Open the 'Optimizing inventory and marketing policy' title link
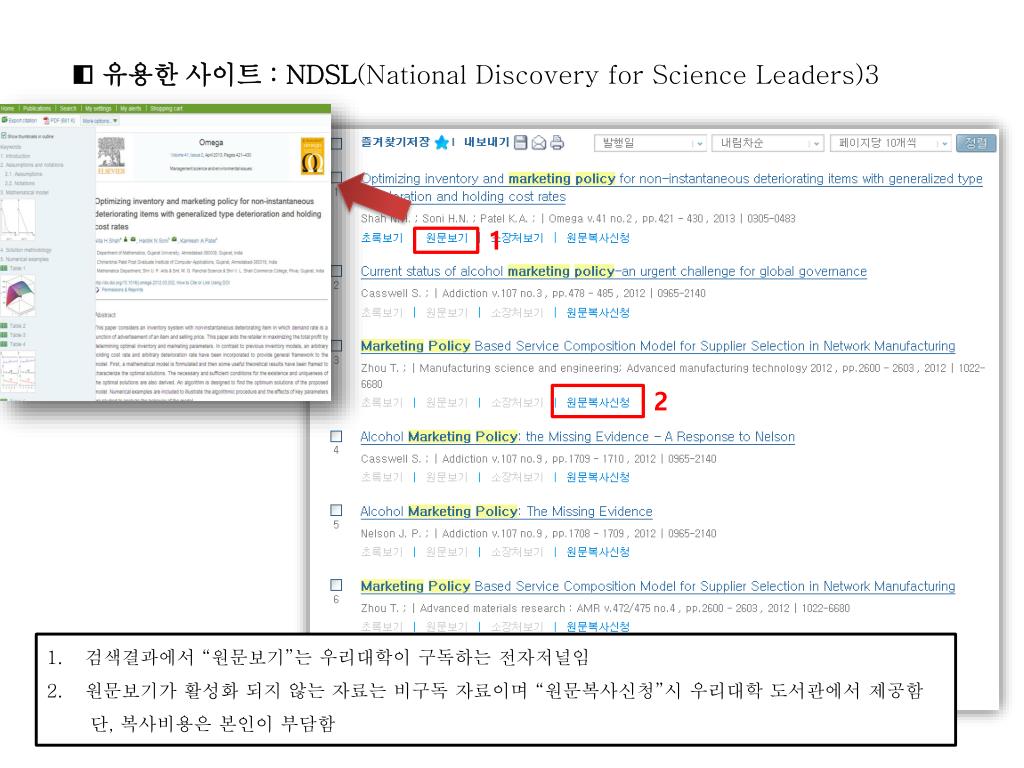This screenshot has height=768, width=1024. point(671,187)
